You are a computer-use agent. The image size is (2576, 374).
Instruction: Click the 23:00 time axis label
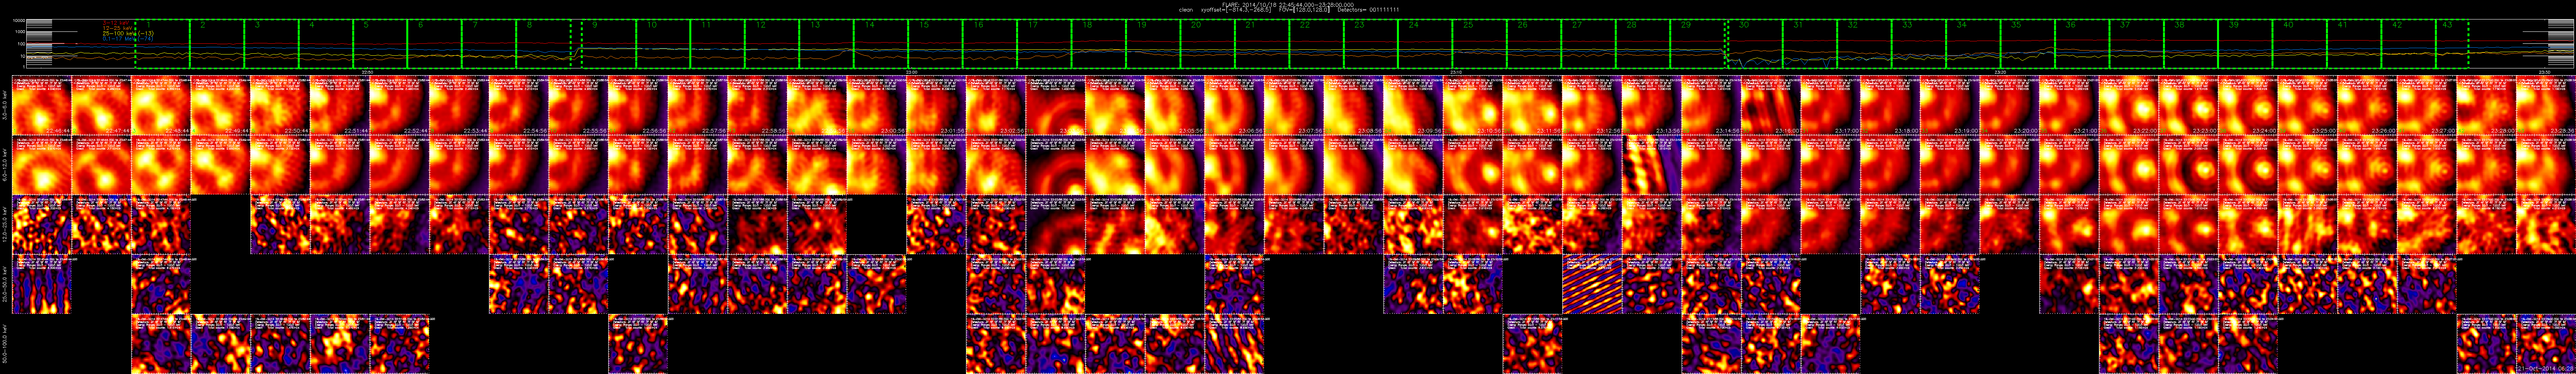(x=912, y=72)
